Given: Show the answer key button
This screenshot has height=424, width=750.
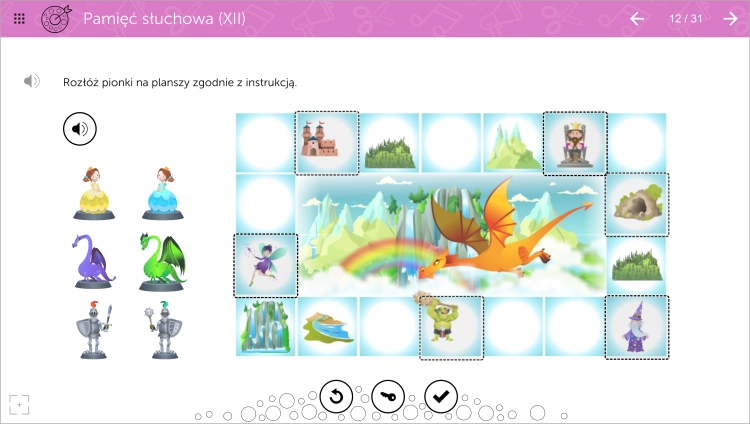Looking at the screenshot, I should pos(388,396).
